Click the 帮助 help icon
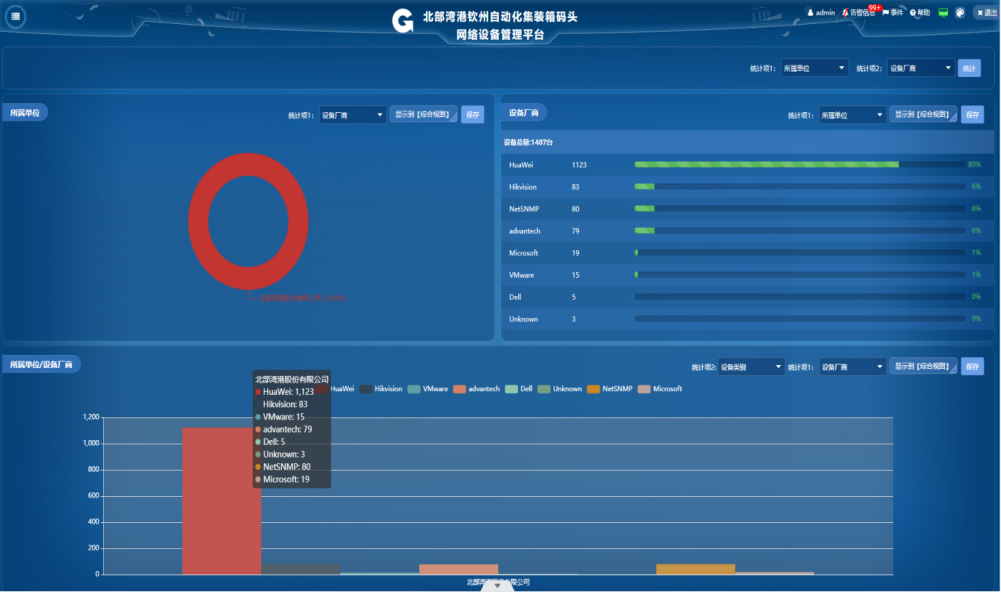Screen dimensions: 1001x592 [x=913, y=13]
